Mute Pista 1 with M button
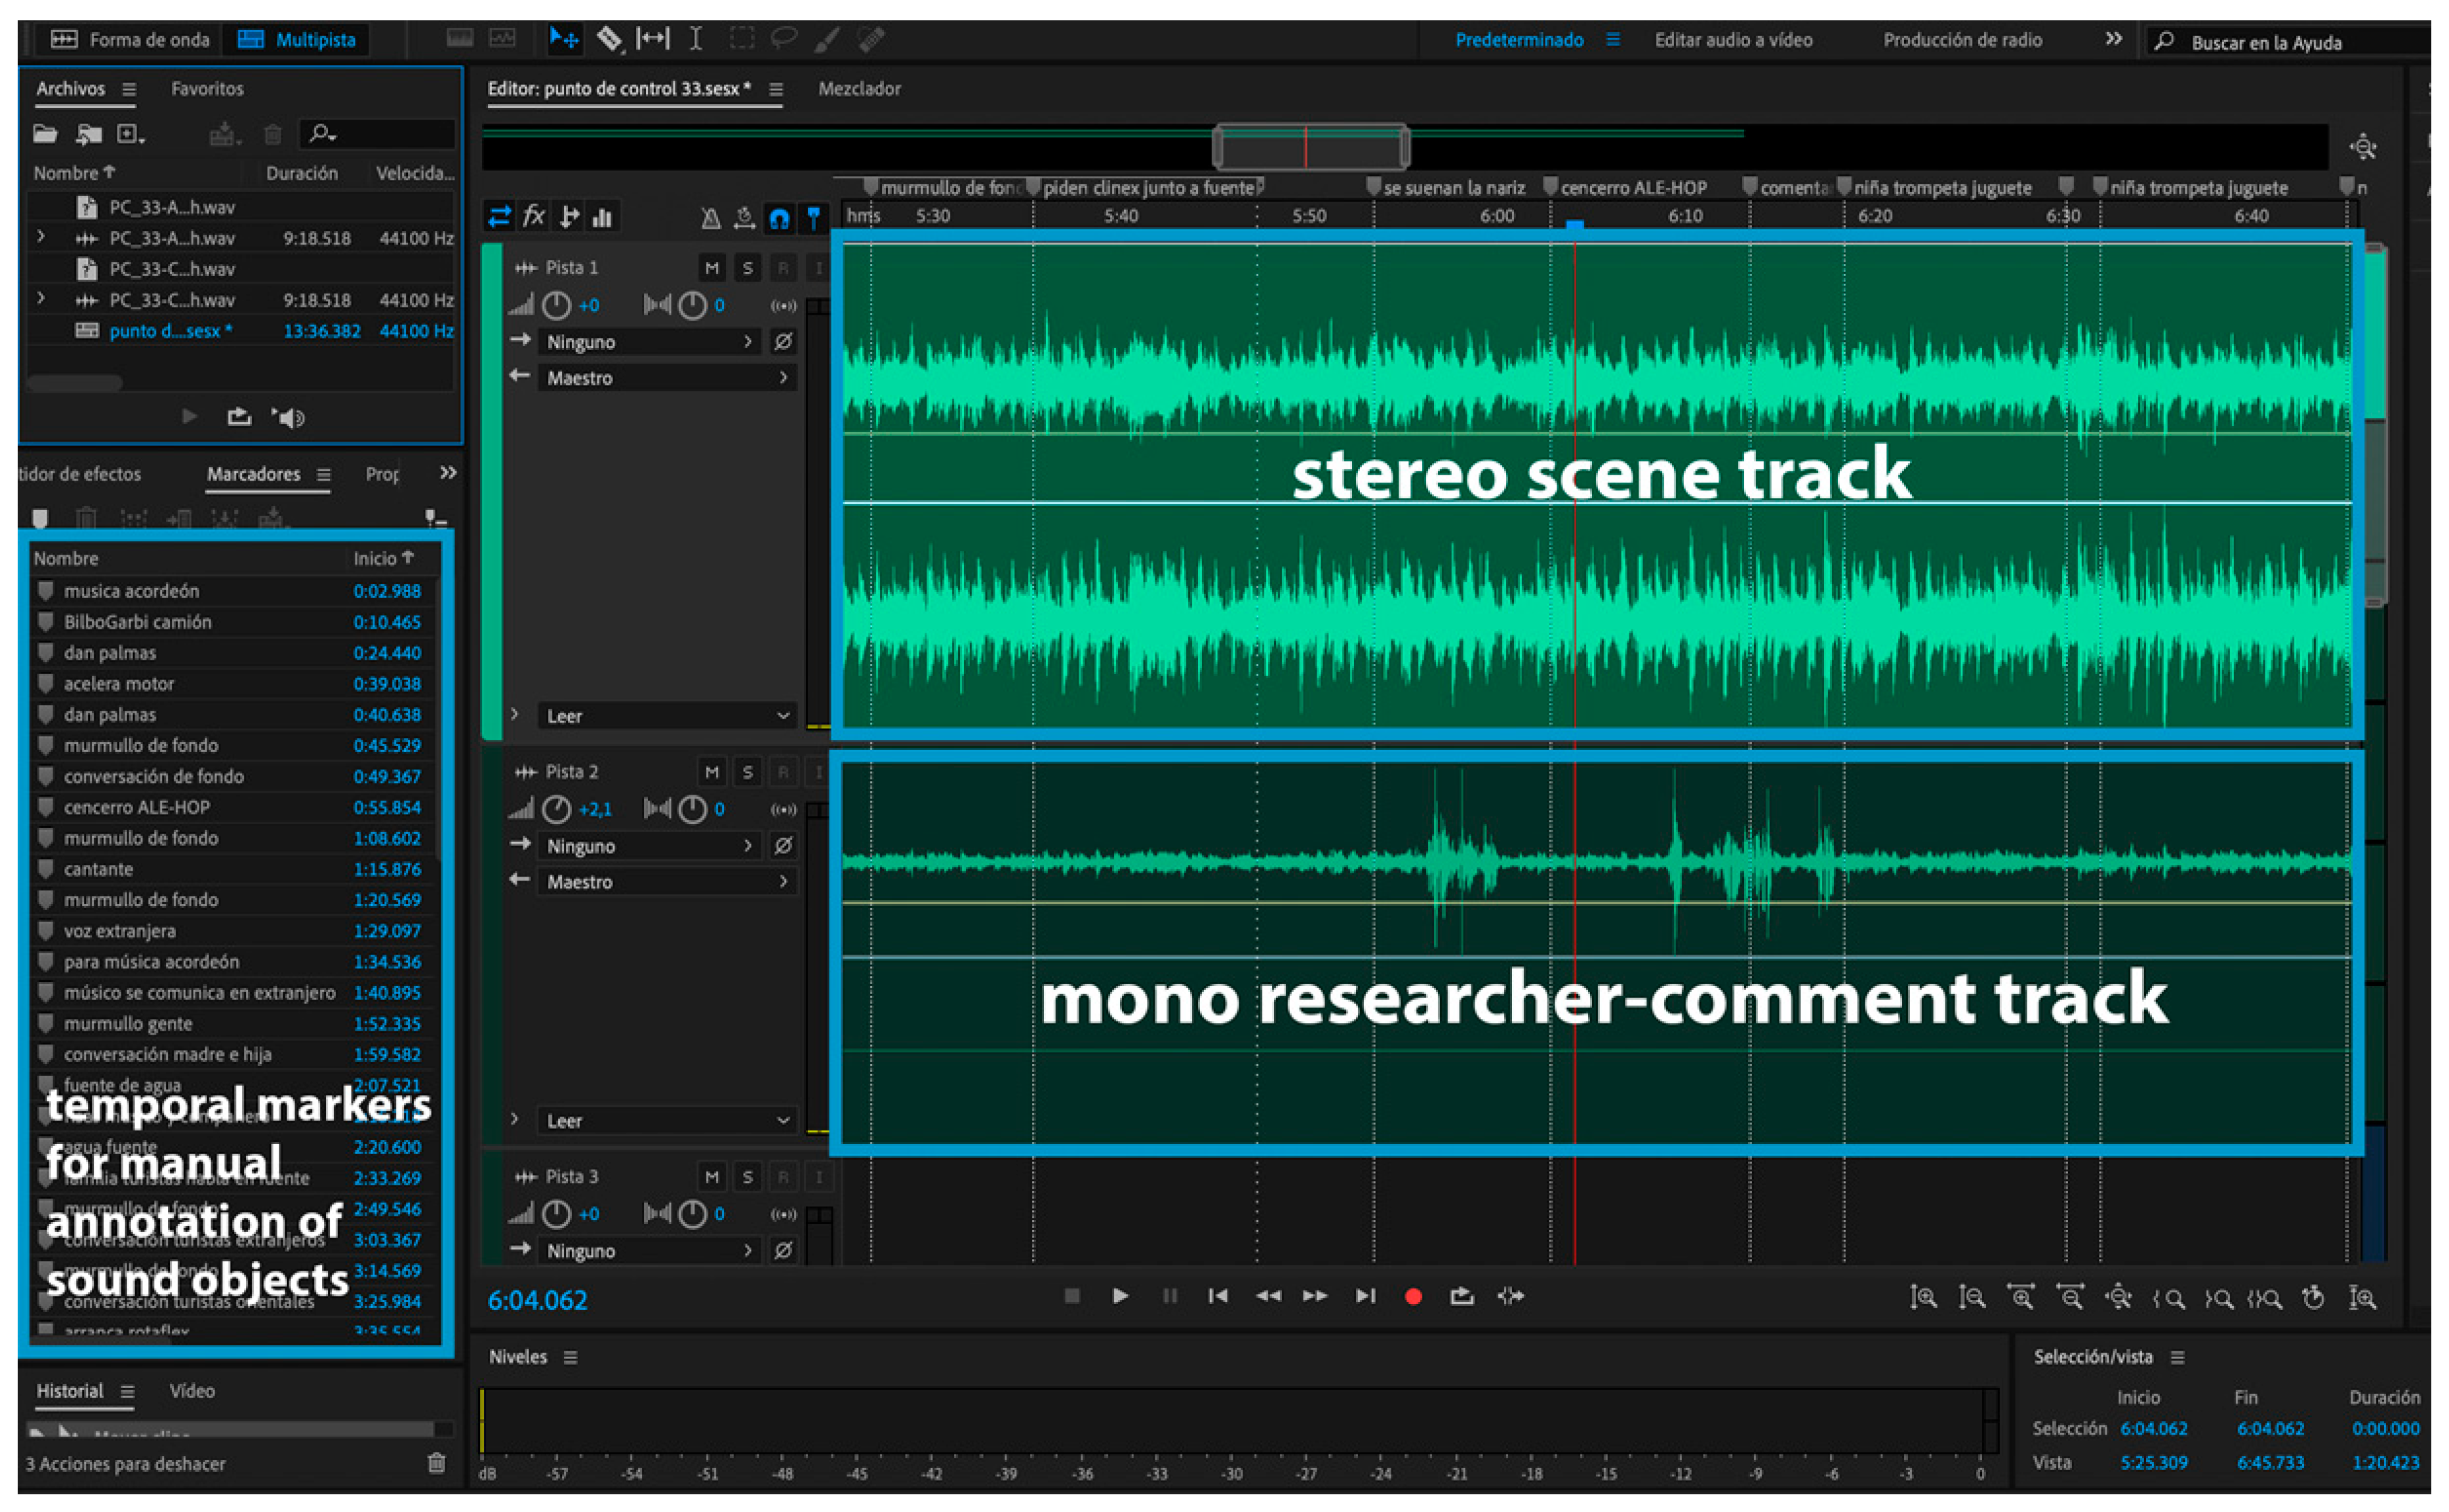This screenshot has width=2449, height=1512. (x=711, y=268)
